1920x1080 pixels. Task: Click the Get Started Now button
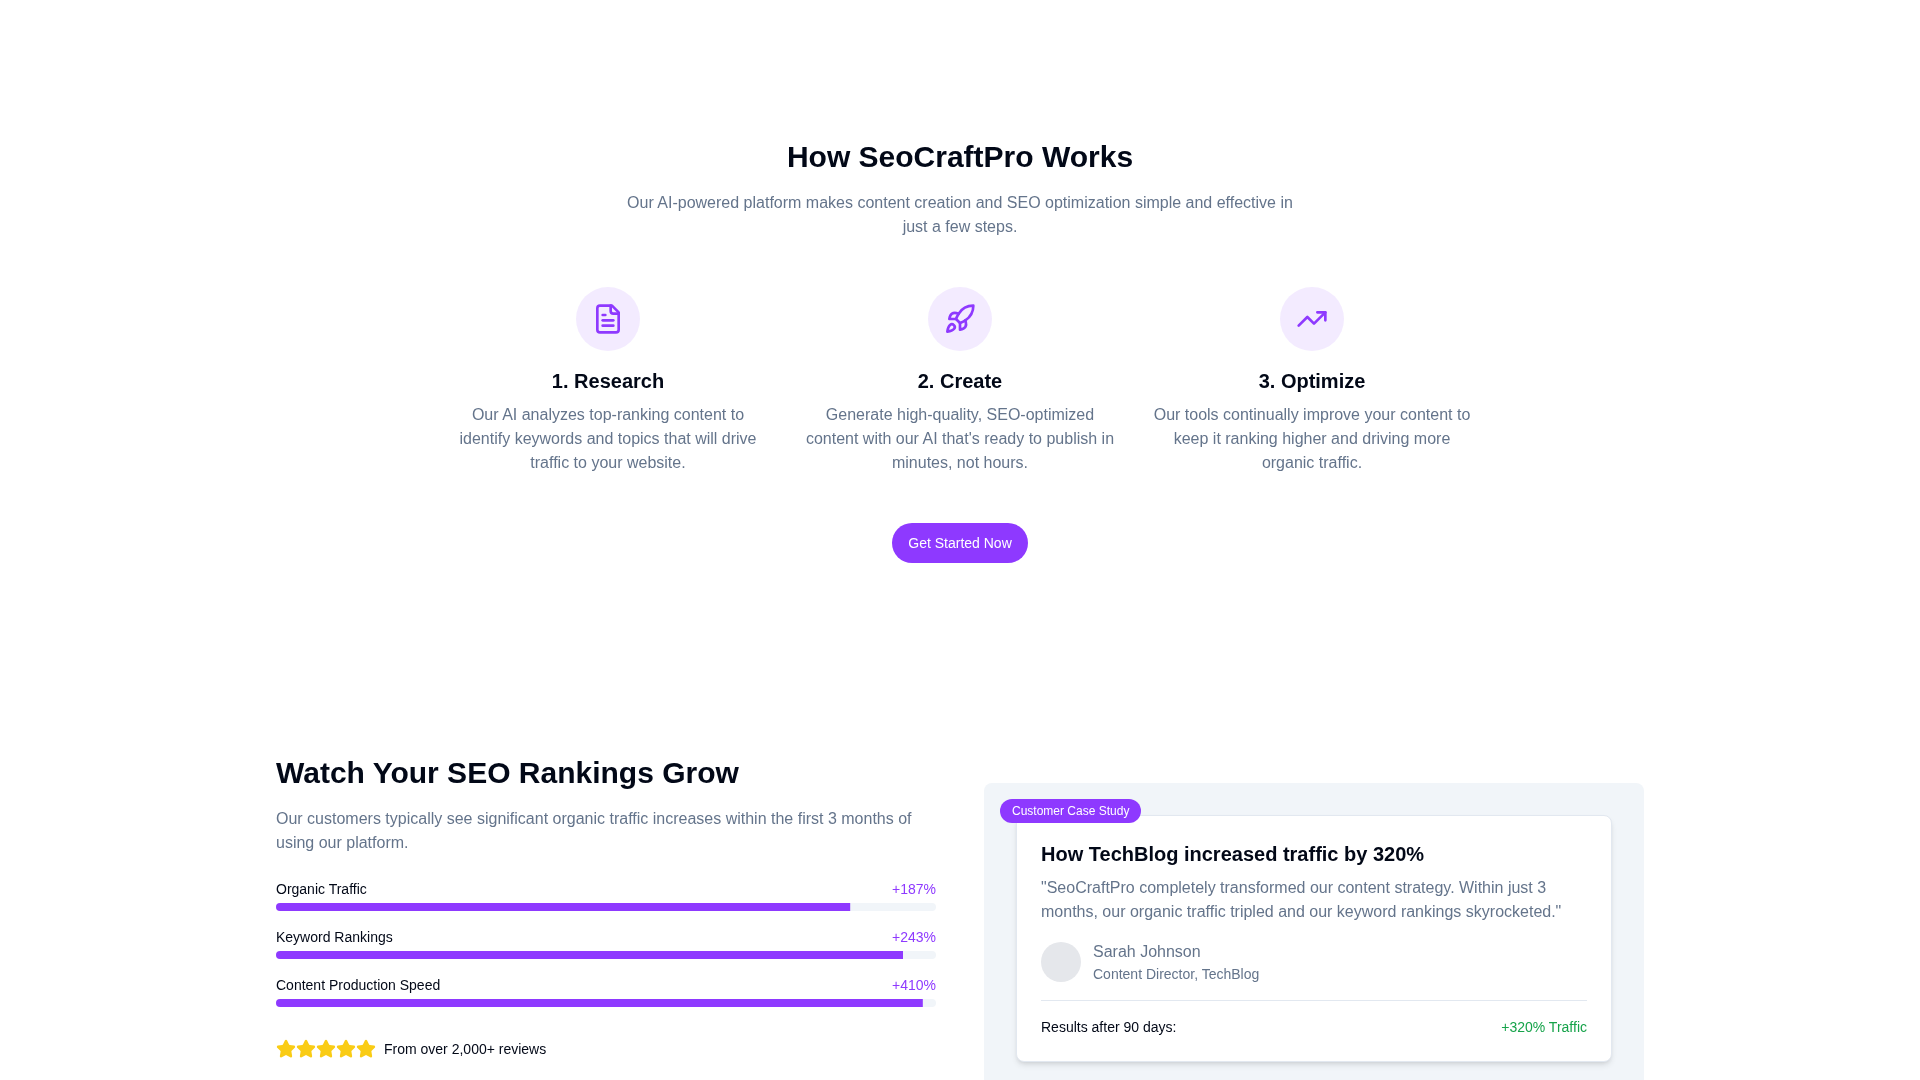[x=959, y=543]
